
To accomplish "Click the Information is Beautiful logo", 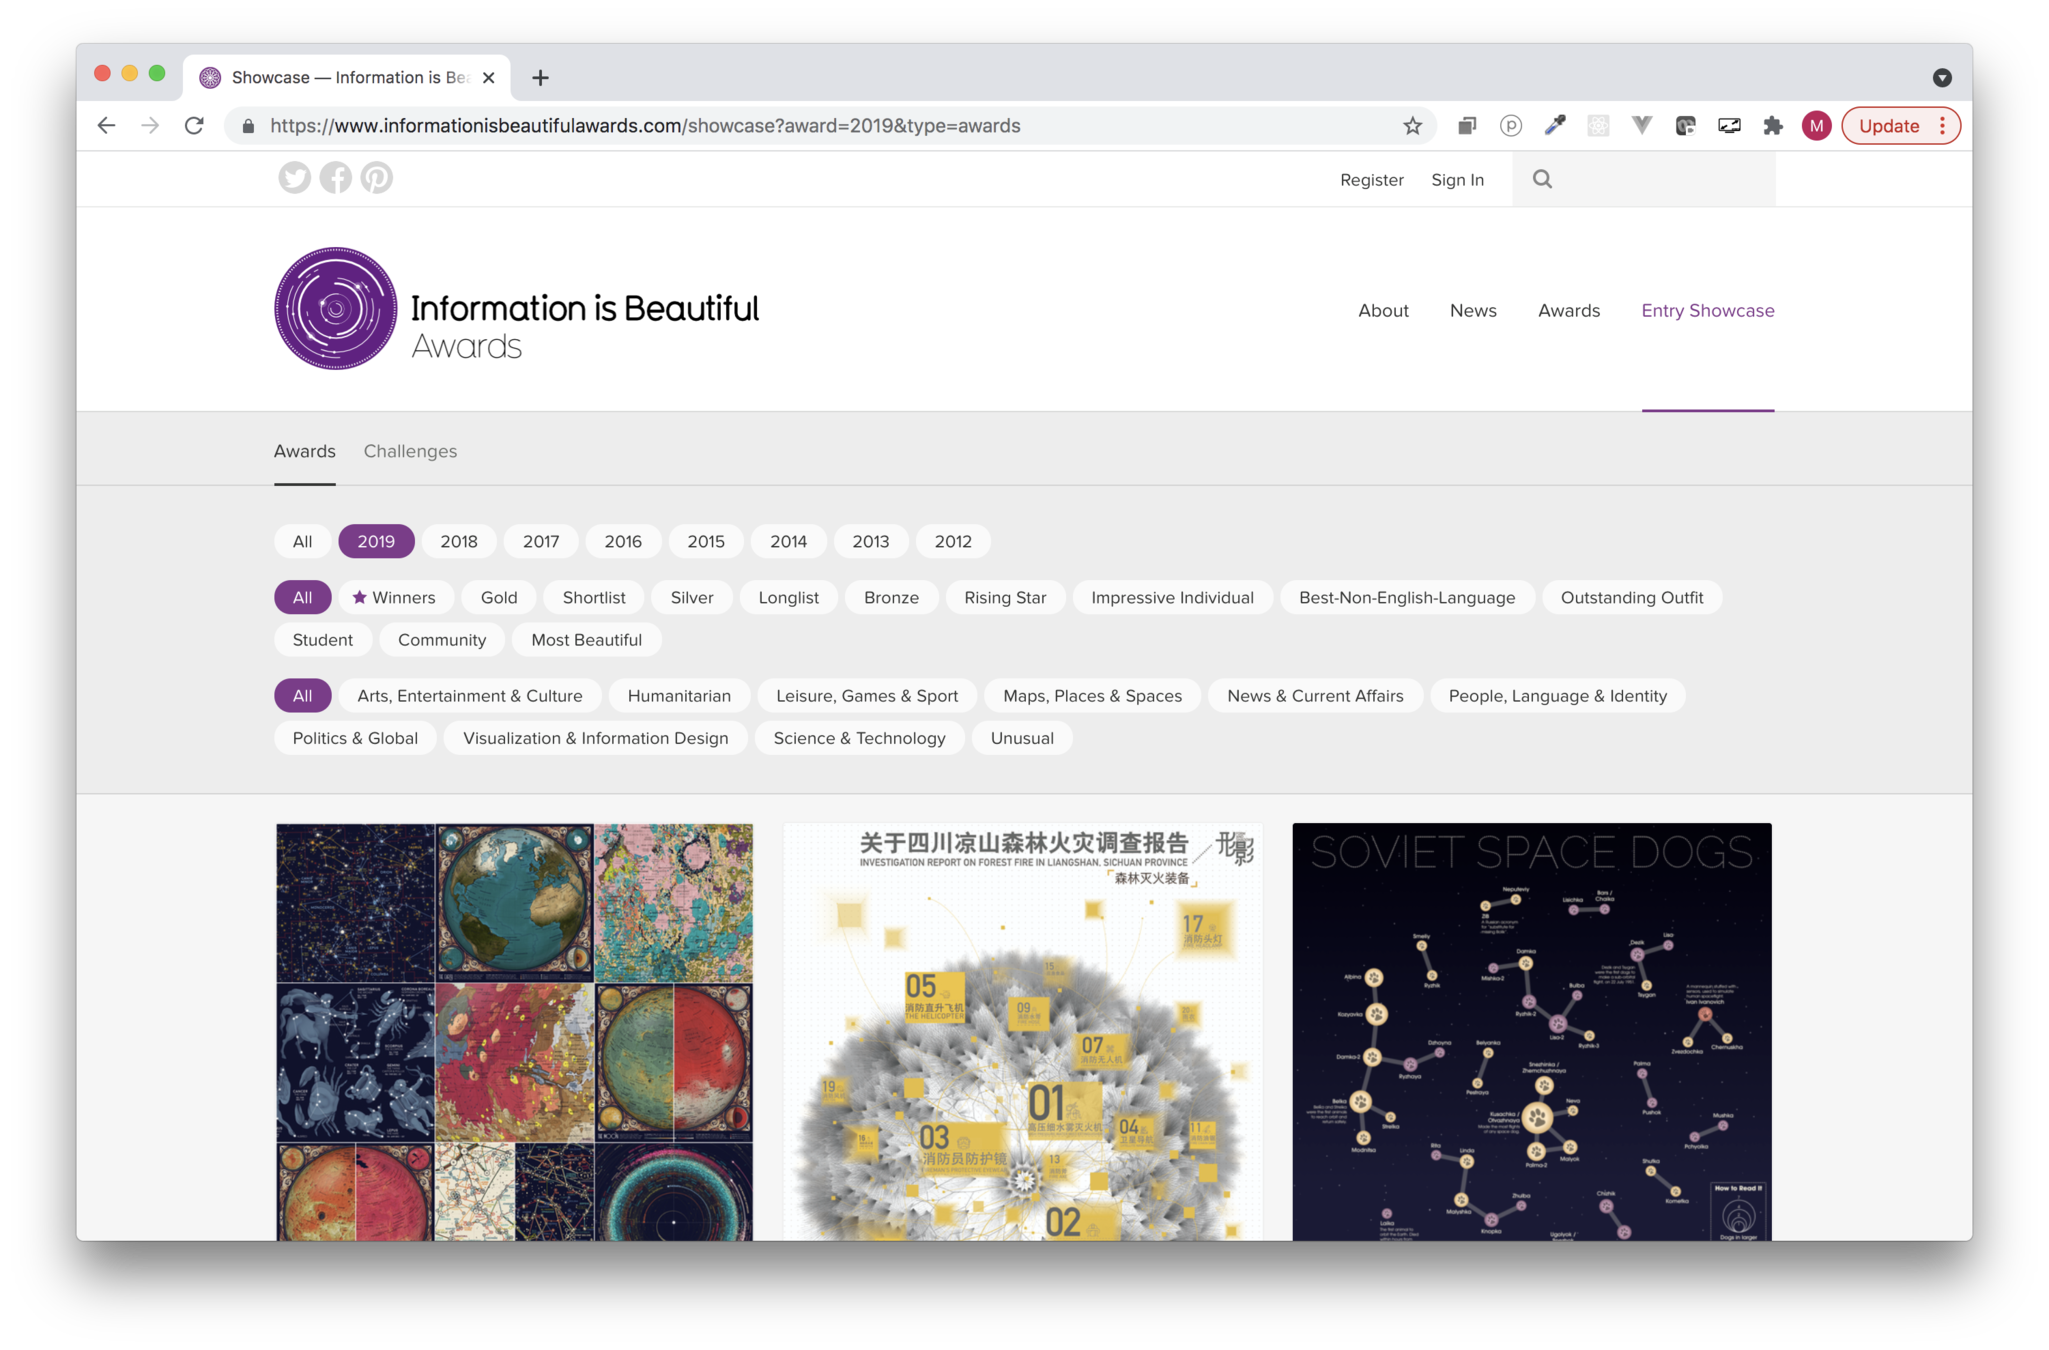I will (336, 309).
